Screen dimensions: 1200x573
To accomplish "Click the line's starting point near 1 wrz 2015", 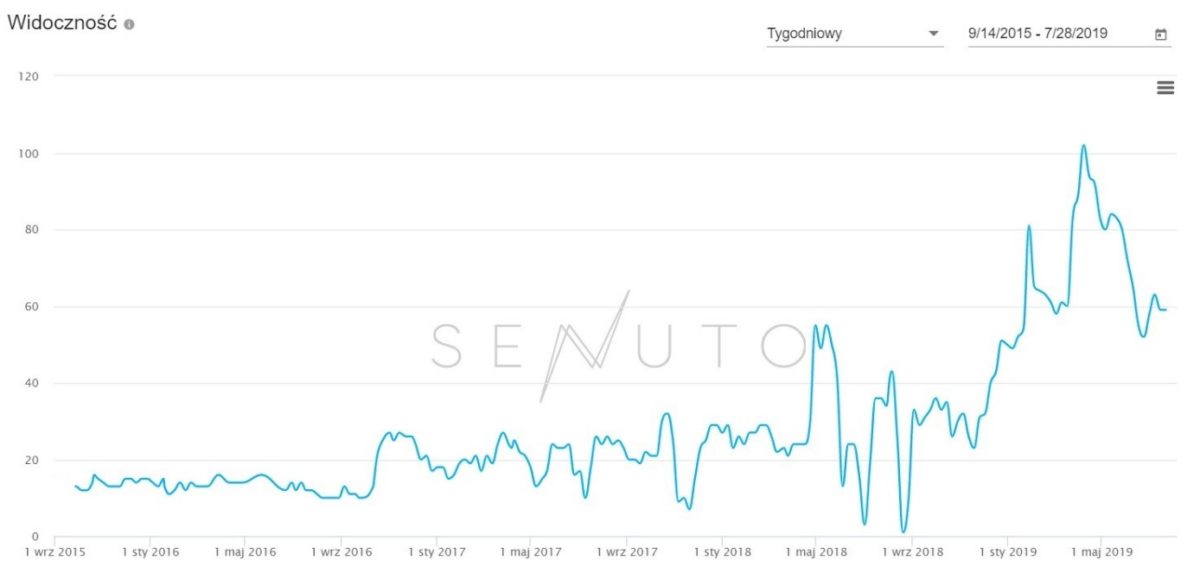I will (x=76, y=486).
